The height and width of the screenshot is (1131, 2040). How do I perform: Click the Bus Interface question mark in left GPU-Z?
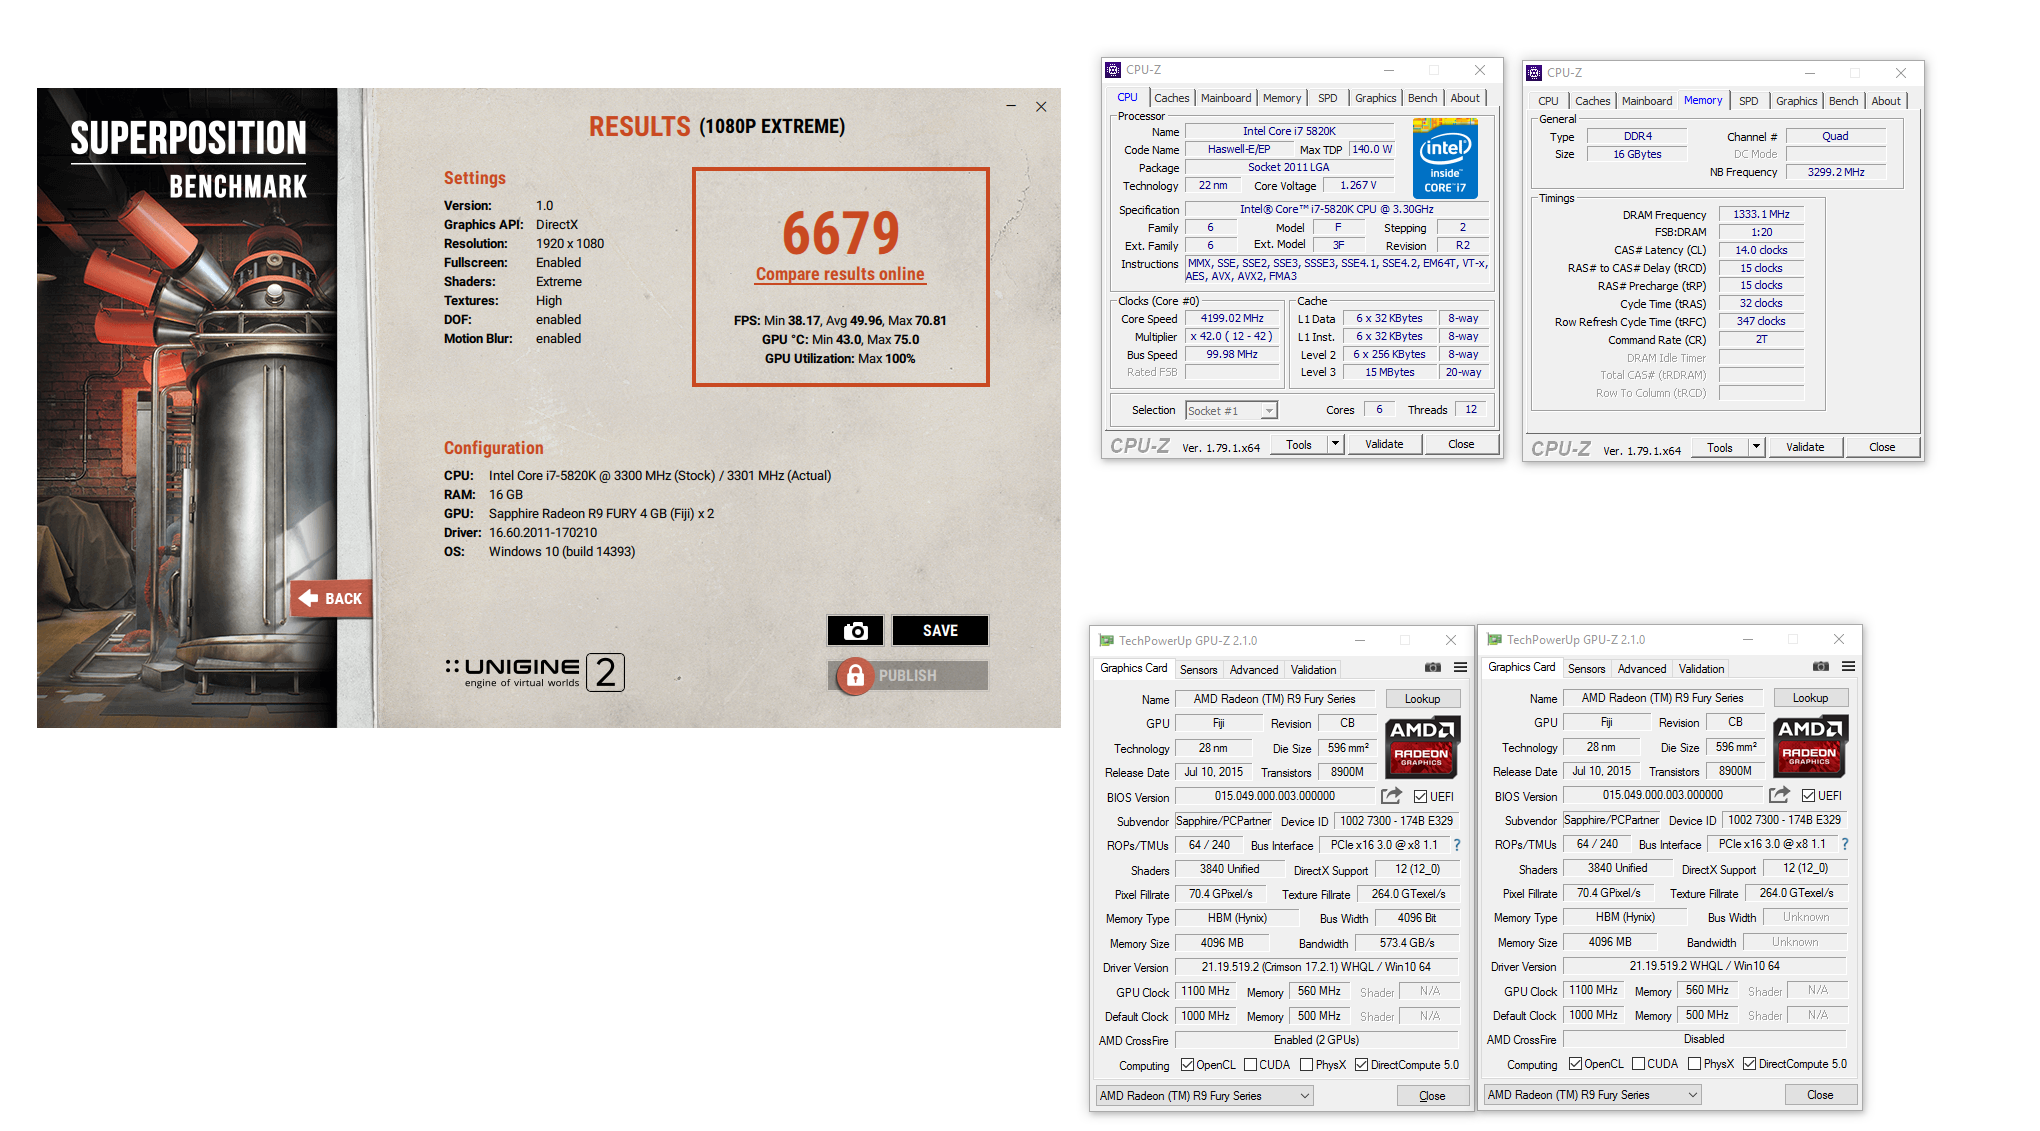[1457, 845]
